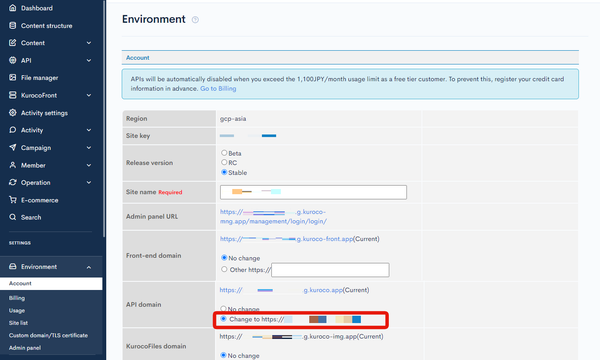Open the Admin panel URL link
Image resolution: width=600 pixels, height=360 pixels.
pyautogui.click(x=273, y=217)
